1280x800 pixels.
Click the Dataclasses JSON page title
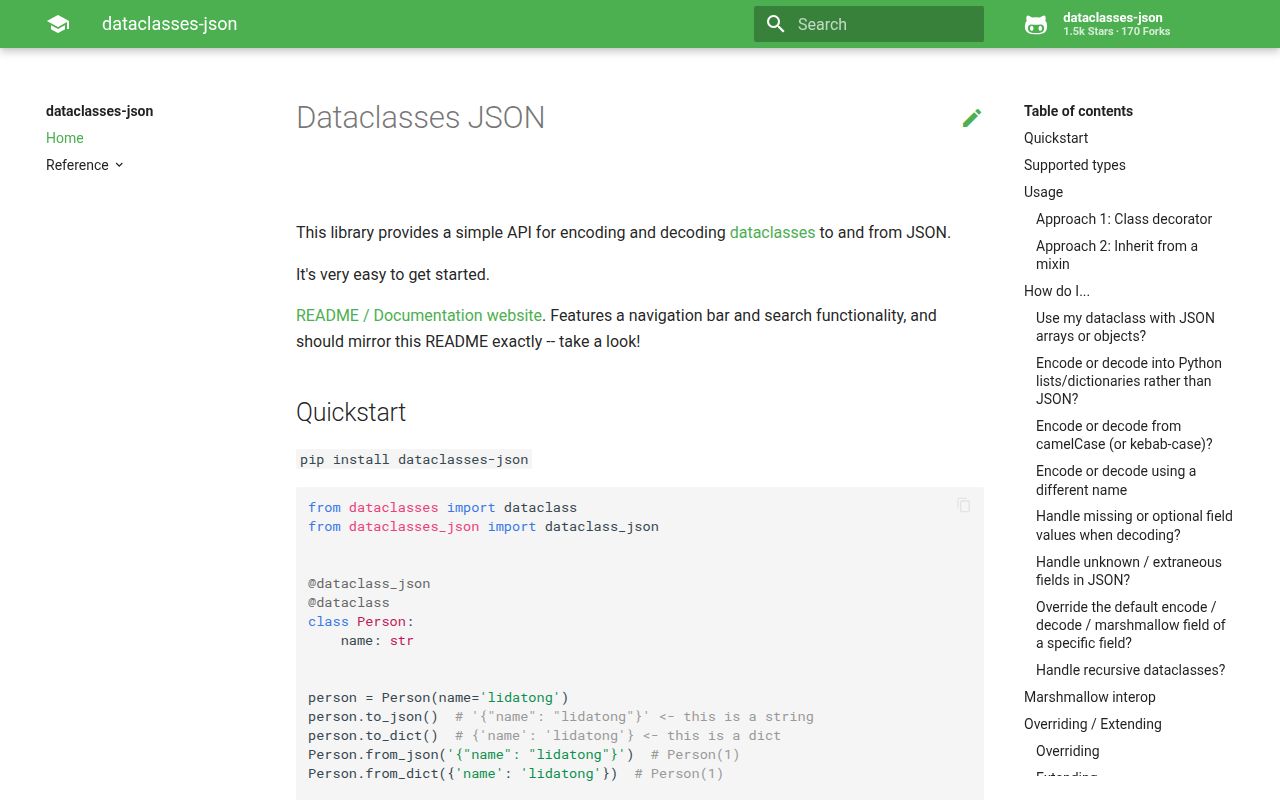[x=420, y=117]
